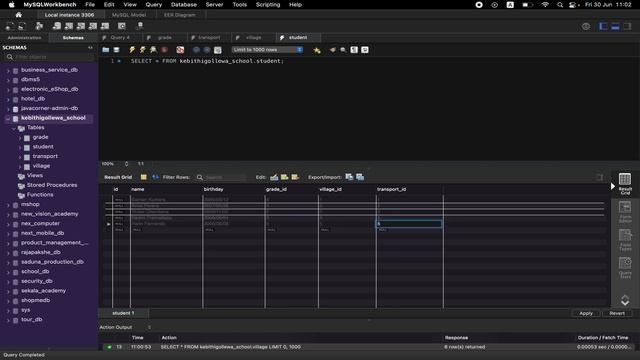Toggle continue-on-error execution icon

(x=180, y=50)
